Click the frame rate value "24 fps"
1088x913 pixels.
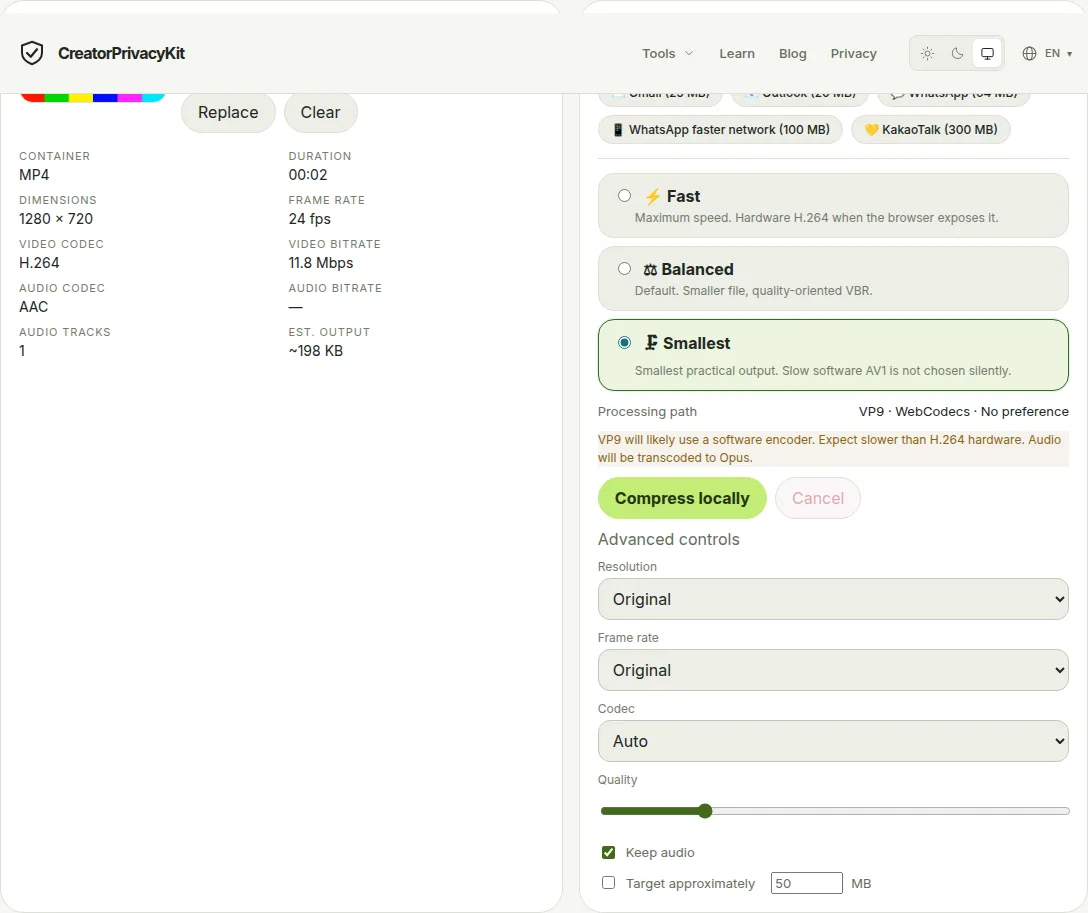click(309, 219)
